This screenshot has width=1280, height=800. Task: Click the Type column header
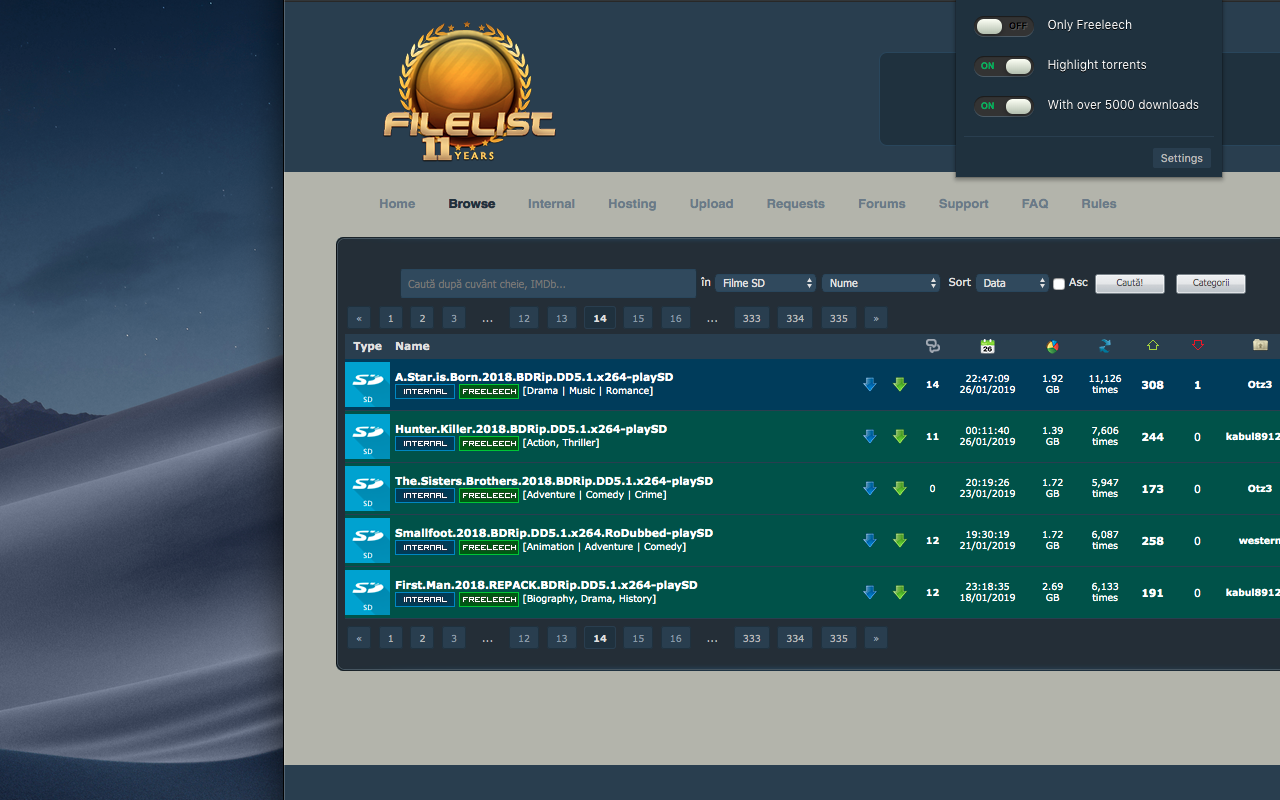(367, 346)
